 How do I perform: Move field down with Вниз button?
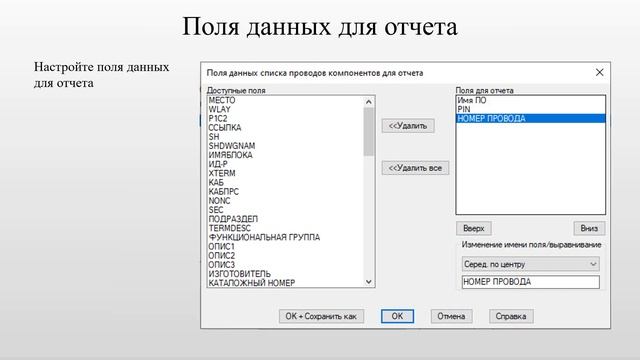tap(589, 229)
